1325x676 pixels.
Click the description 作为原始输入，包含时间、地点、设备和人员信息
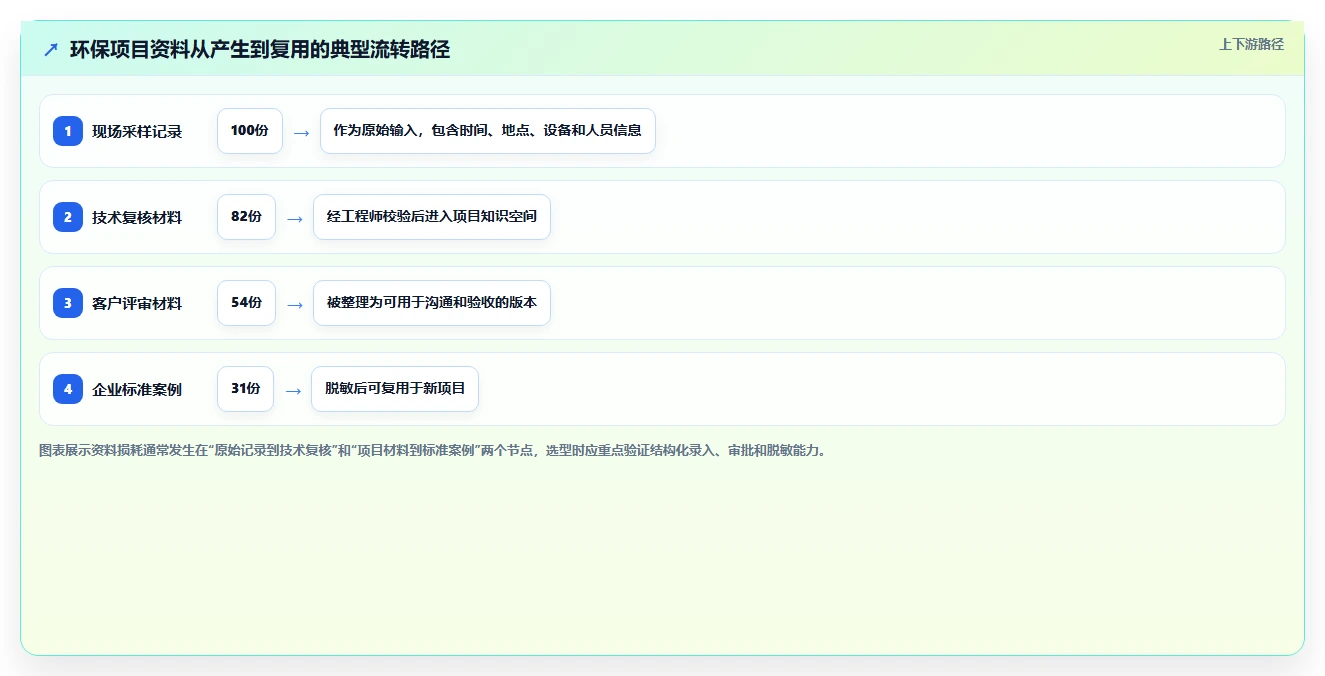click(488, 131)
